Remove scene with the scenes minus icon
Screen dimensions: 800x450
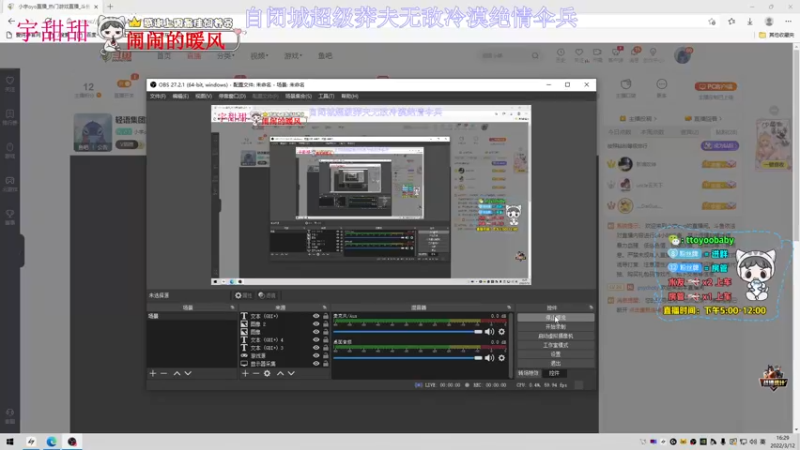pyautogui.click(x=164, y=373)
